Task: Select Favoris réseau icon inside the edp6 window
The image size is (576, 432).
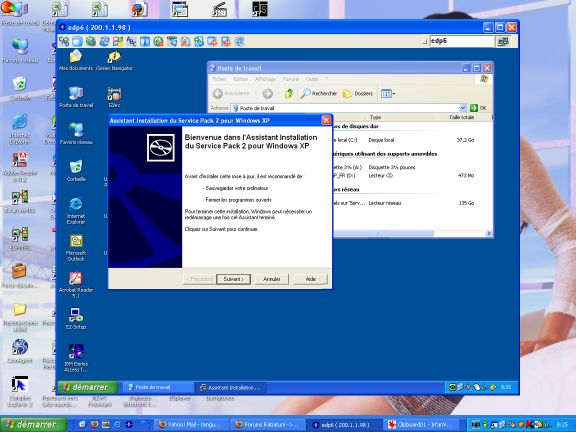Action: 76,133
